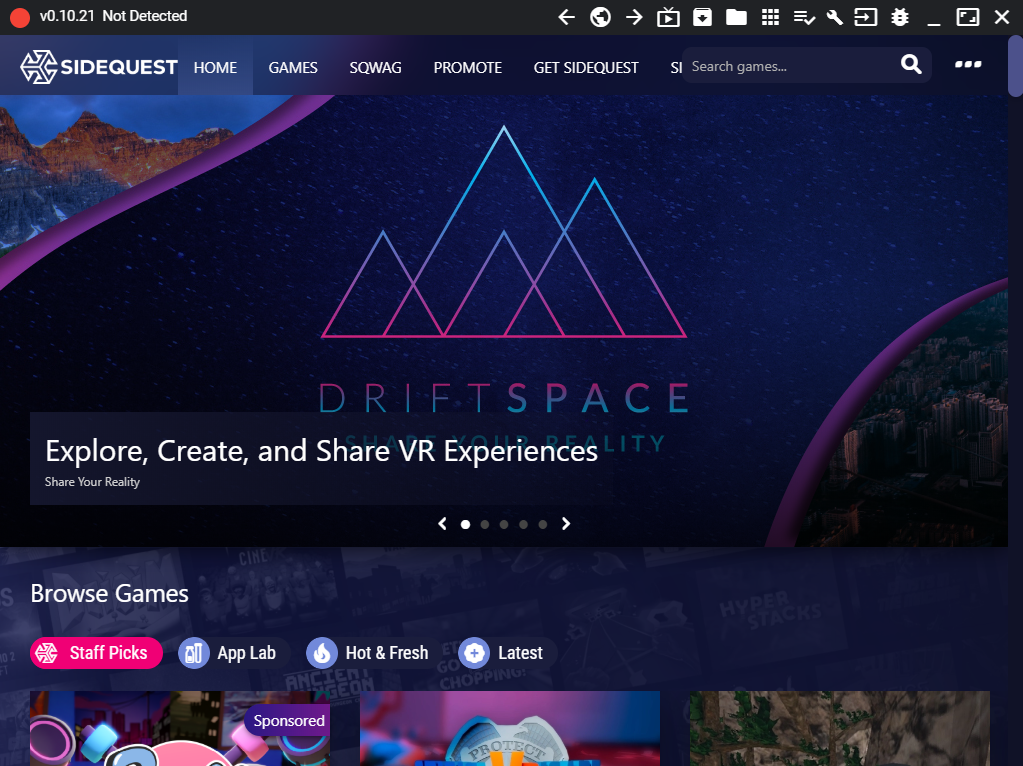Minimize the SideQuest window
The width and height of the screenshot is (1023, 766).
tap(934, 22)
